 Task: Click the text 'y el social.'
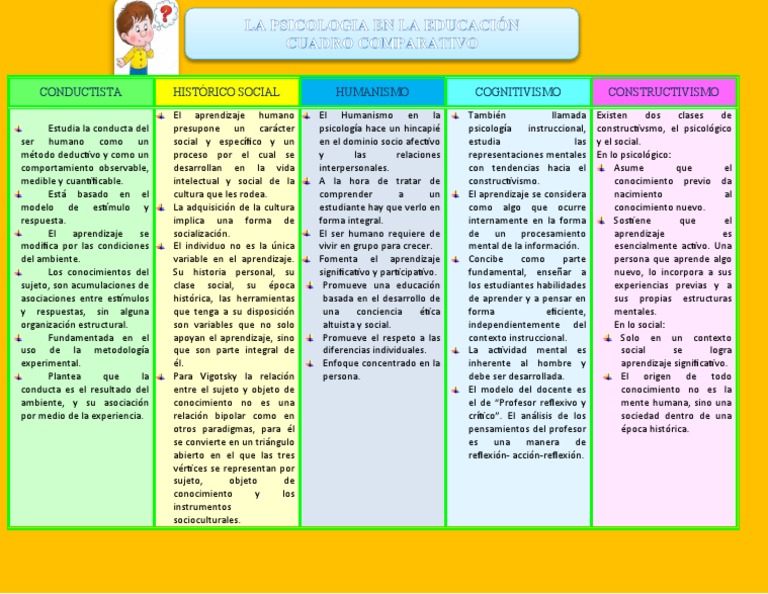pos(618,142)
